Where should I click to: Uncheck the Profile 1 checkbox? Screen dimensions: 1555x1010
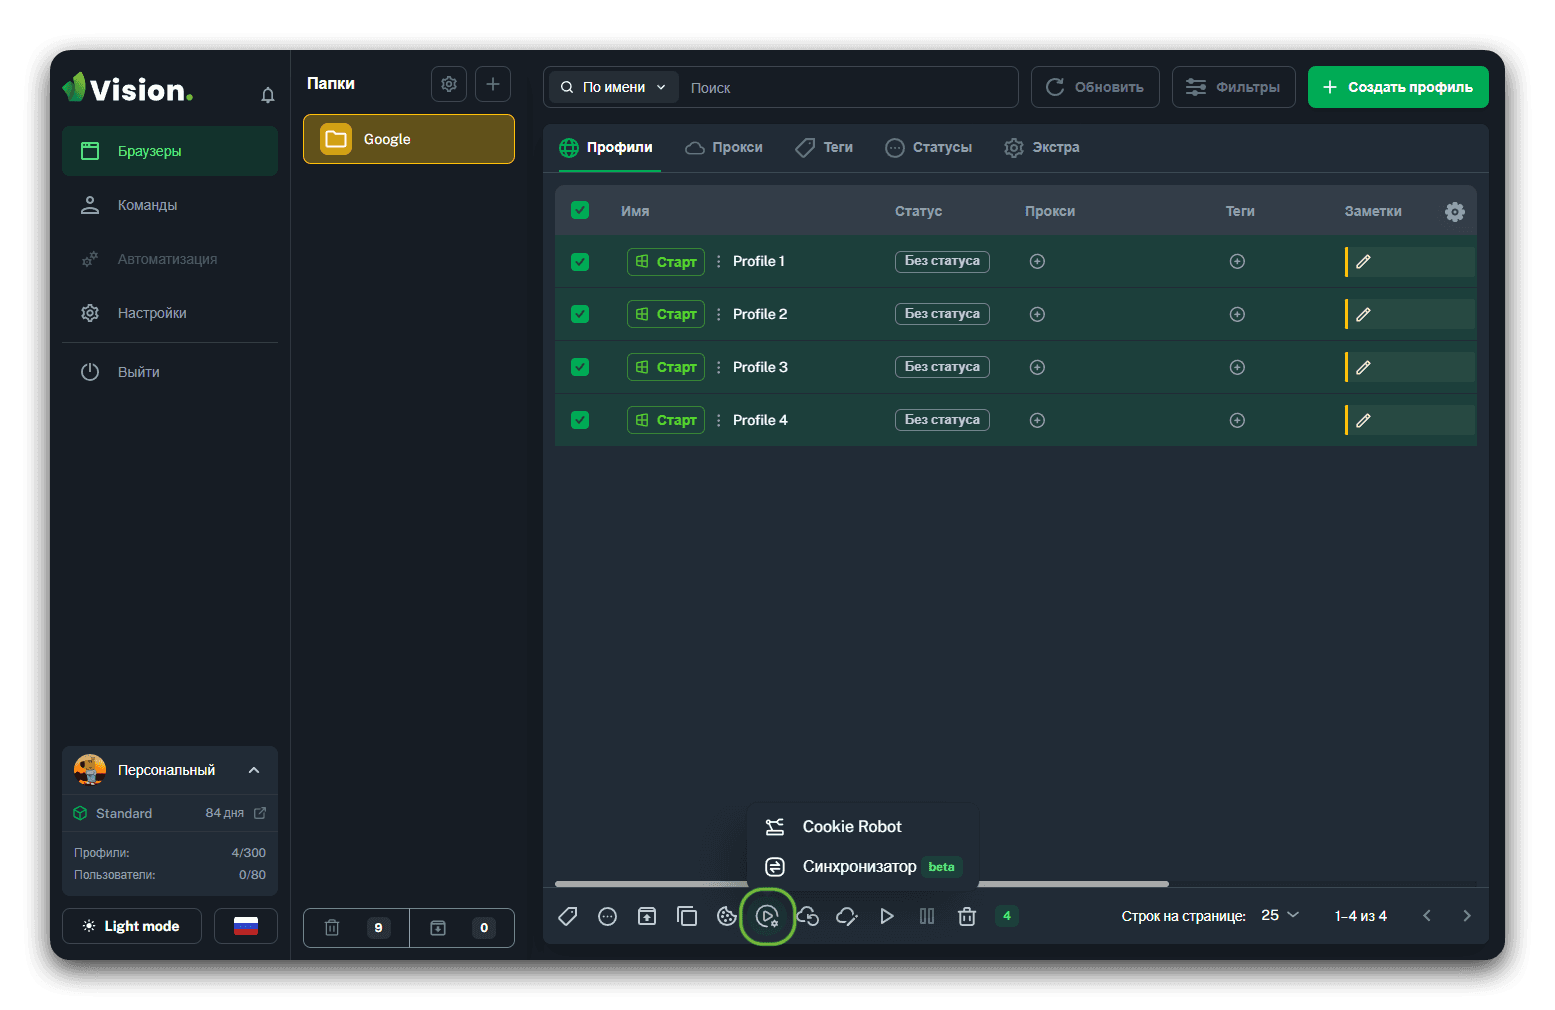tap(580, 262)
